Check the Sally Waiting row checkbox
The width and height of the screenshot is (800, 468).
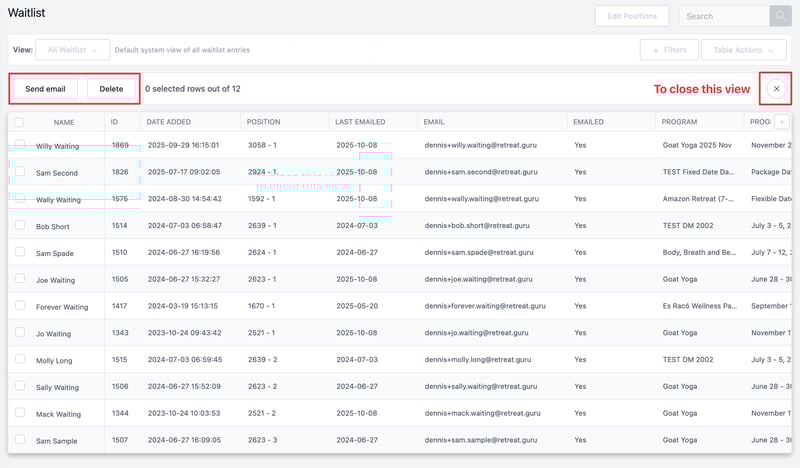[20, 386]
